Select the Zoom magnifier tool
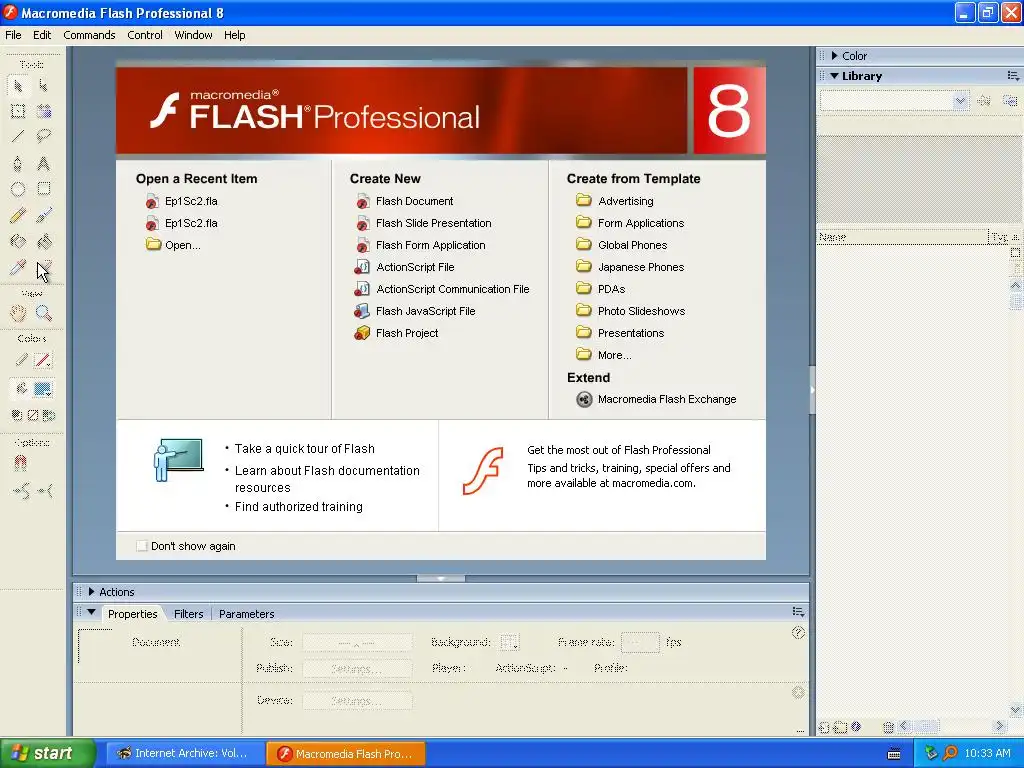Image resolution: width=1024 pixels, height=768 pixels. point(44,313)
